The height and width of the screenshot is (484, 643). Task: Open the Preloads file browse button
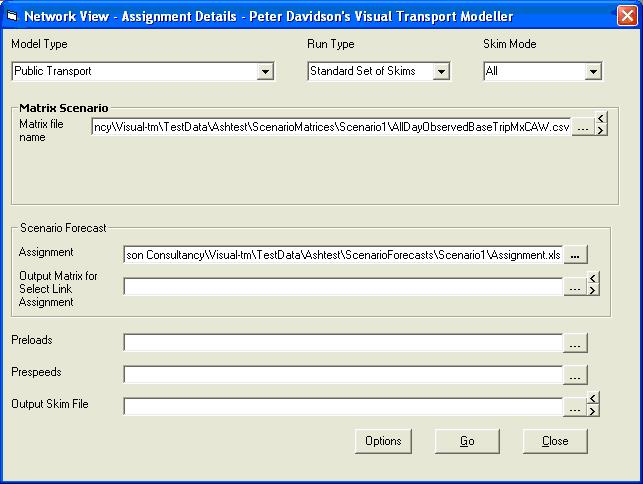pos(574,343)
